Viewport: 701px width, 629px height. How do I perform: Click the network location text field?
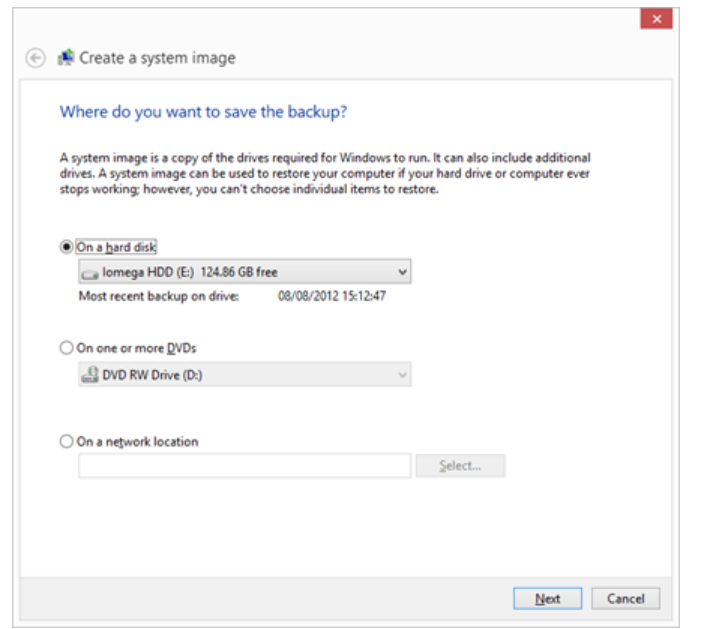pos(245,466)
